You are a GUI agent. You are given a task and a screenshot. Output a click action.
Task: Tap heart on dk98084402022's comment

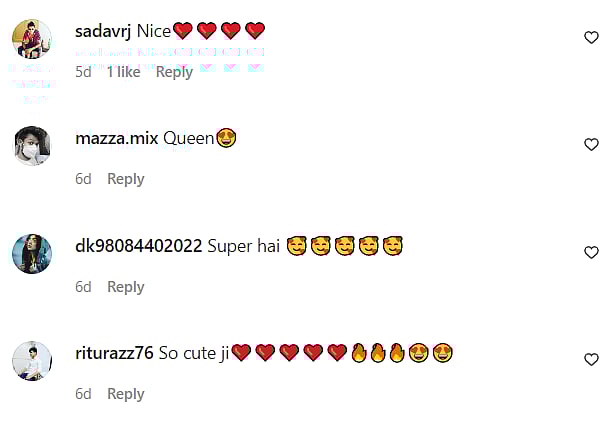pyautogui.click(x=591, y=252)
